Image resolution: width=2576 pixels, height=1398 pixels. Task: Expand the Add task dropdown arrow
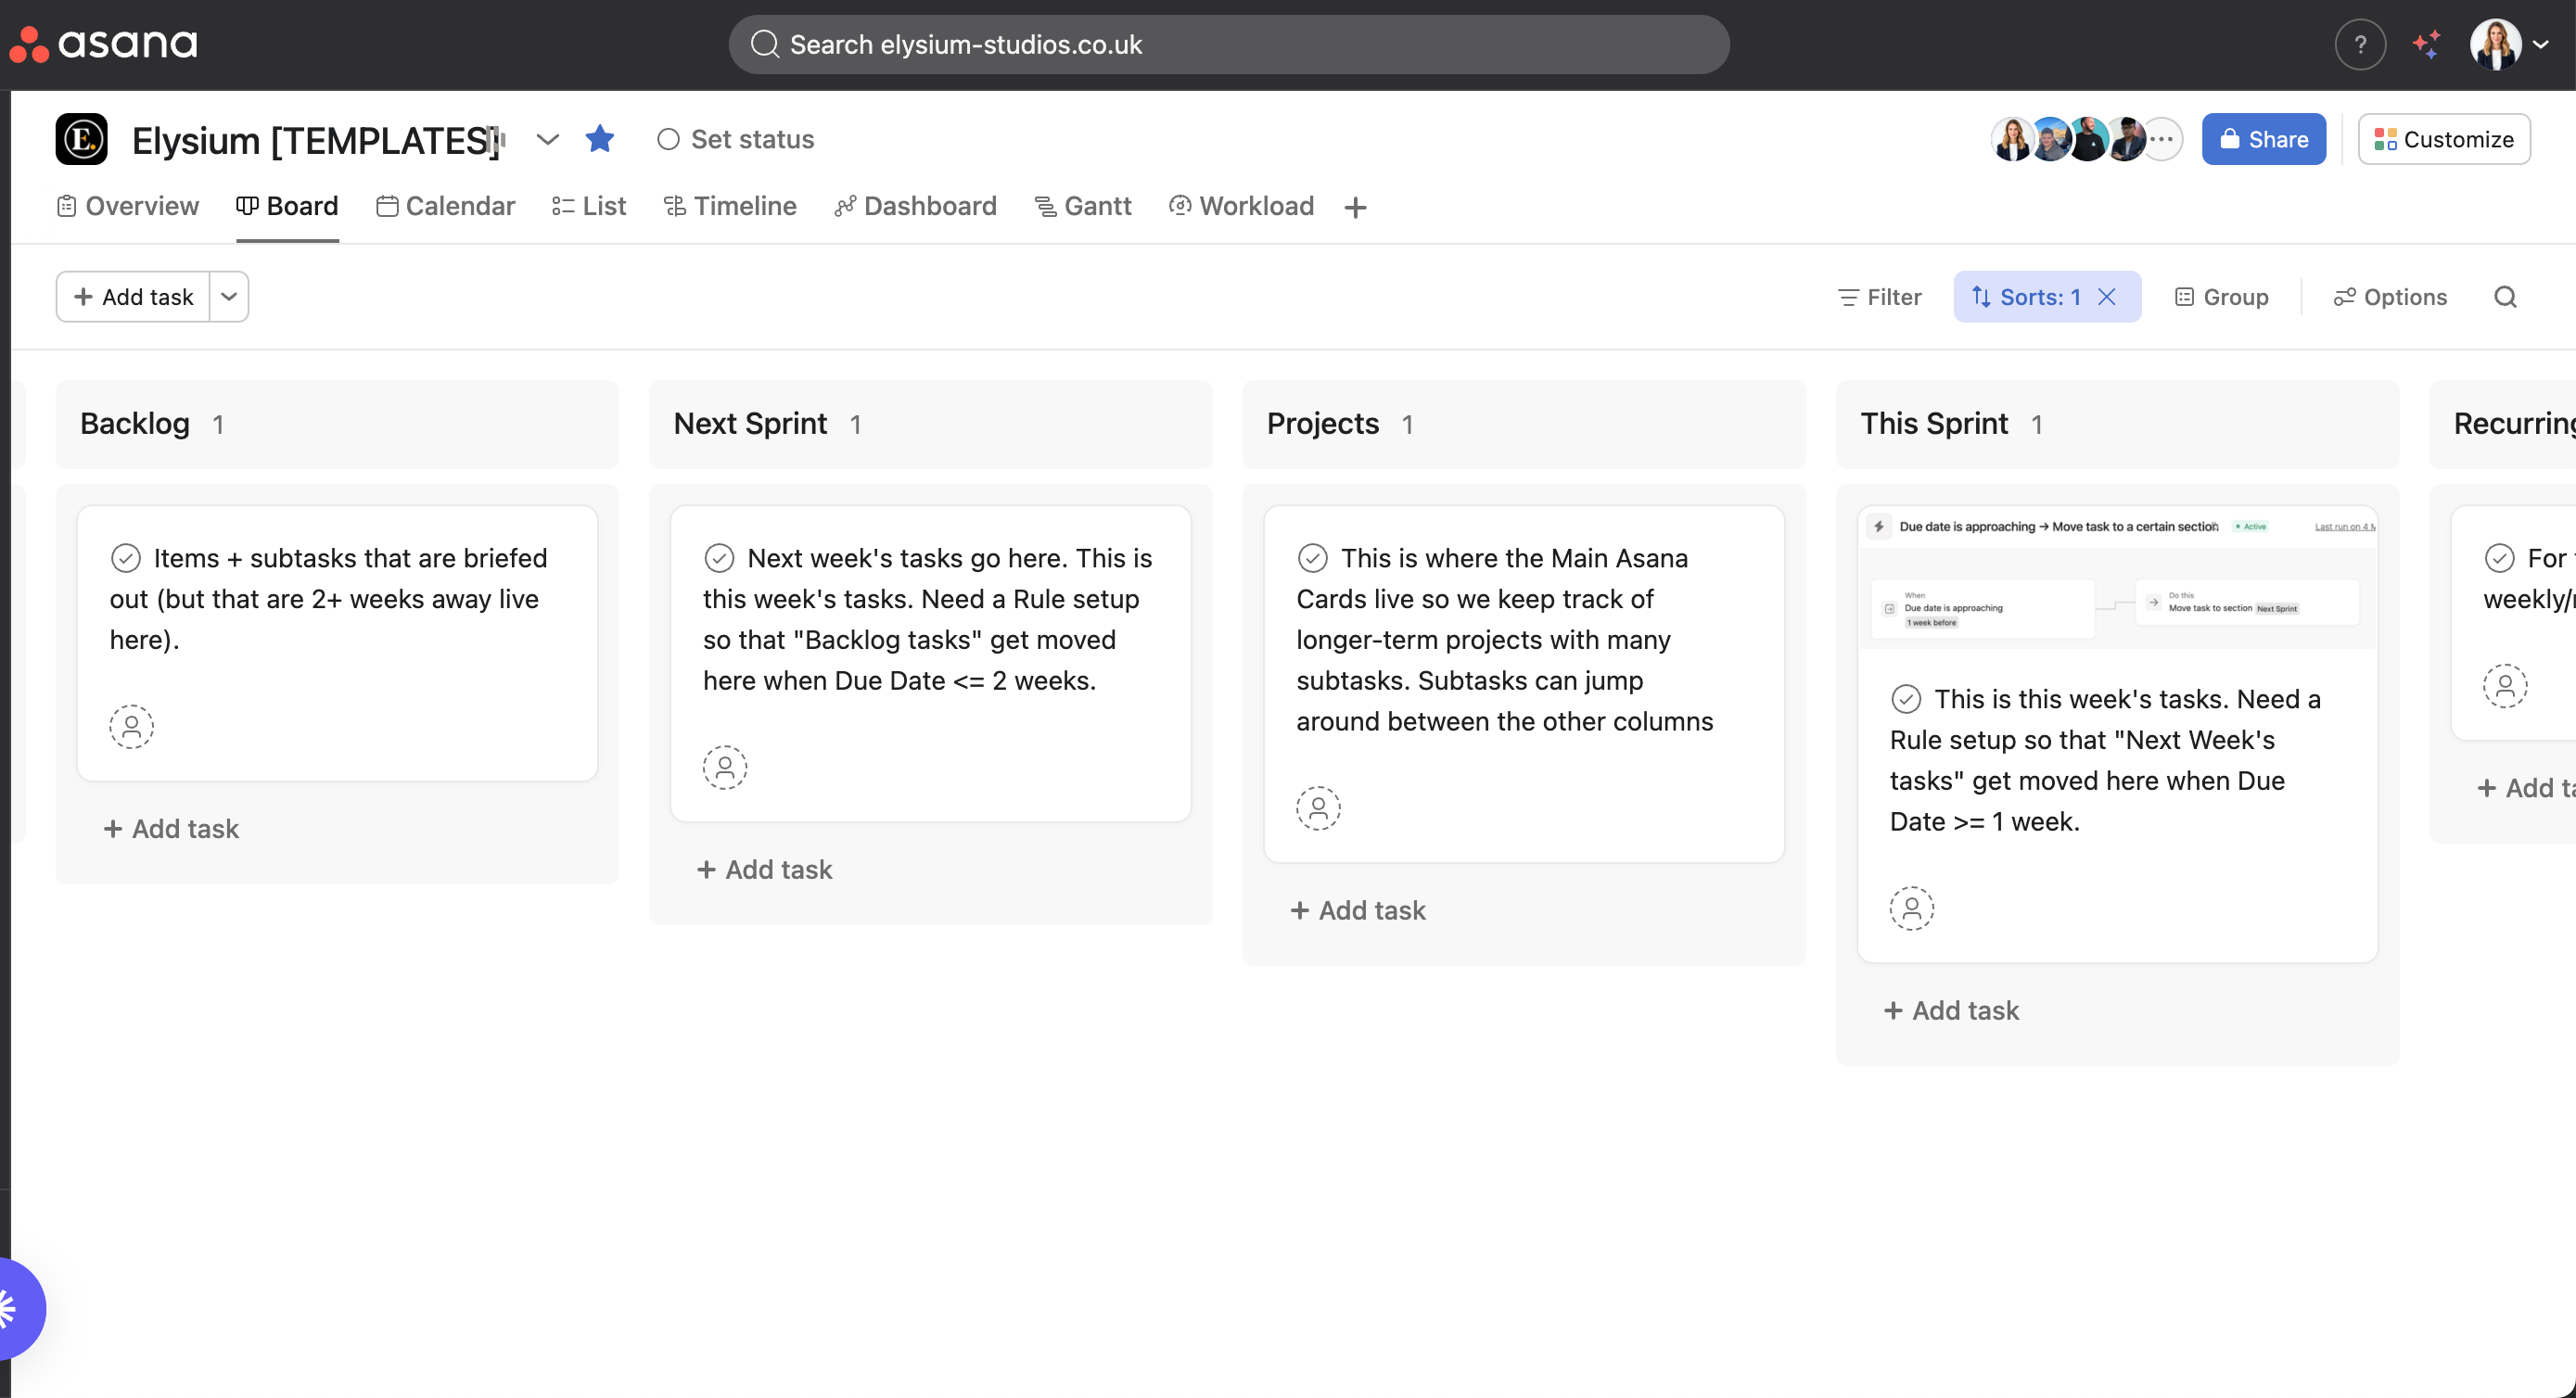229,297
